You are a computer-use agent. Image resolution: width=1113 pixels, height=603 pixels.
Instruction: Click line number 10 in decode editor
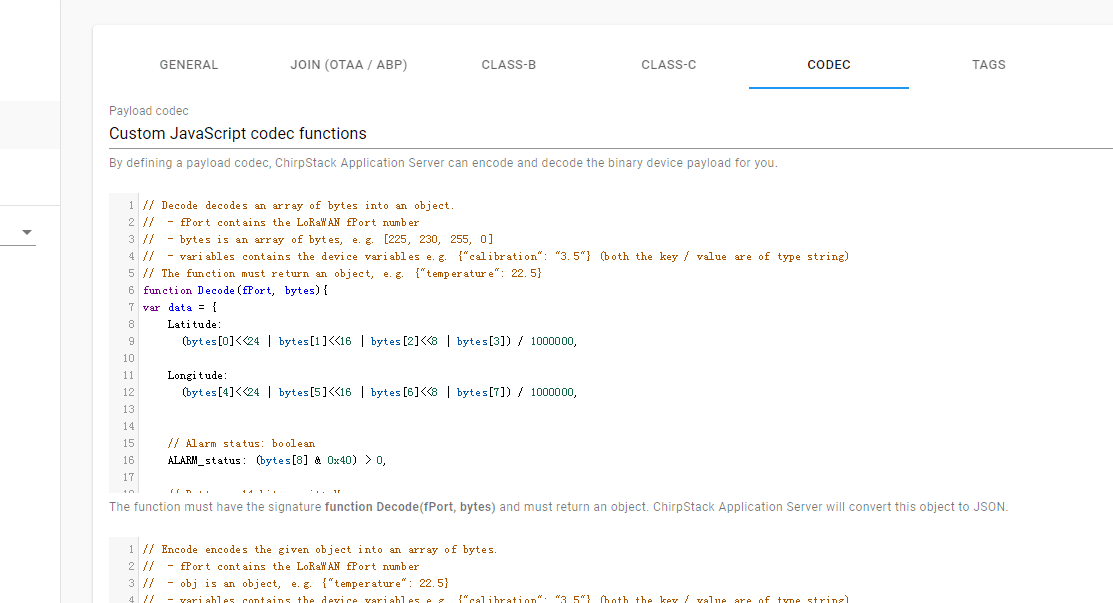tap(128, 358)
